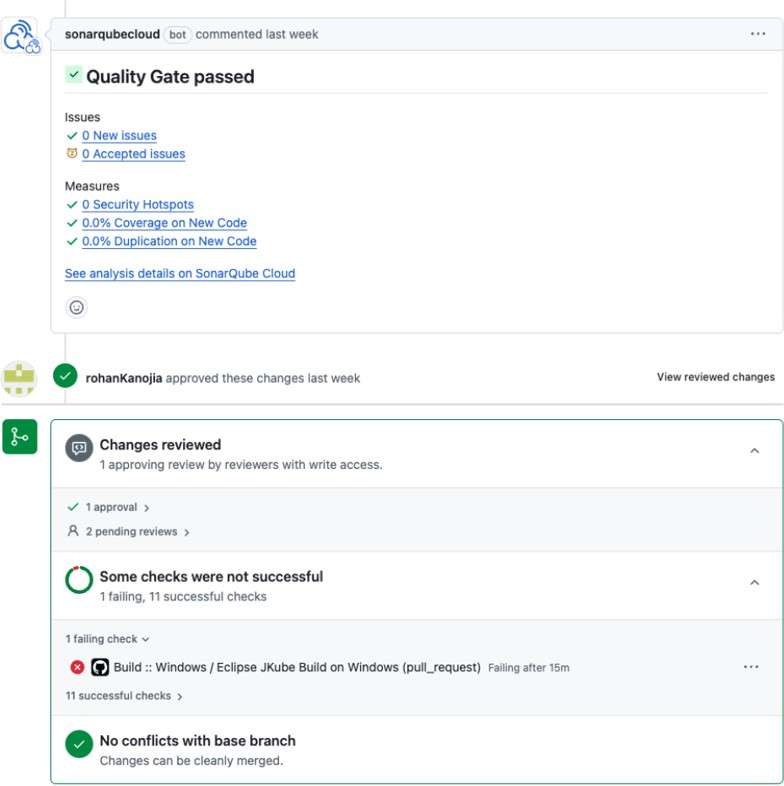Open the 0 Security Hotspots link

137,205
